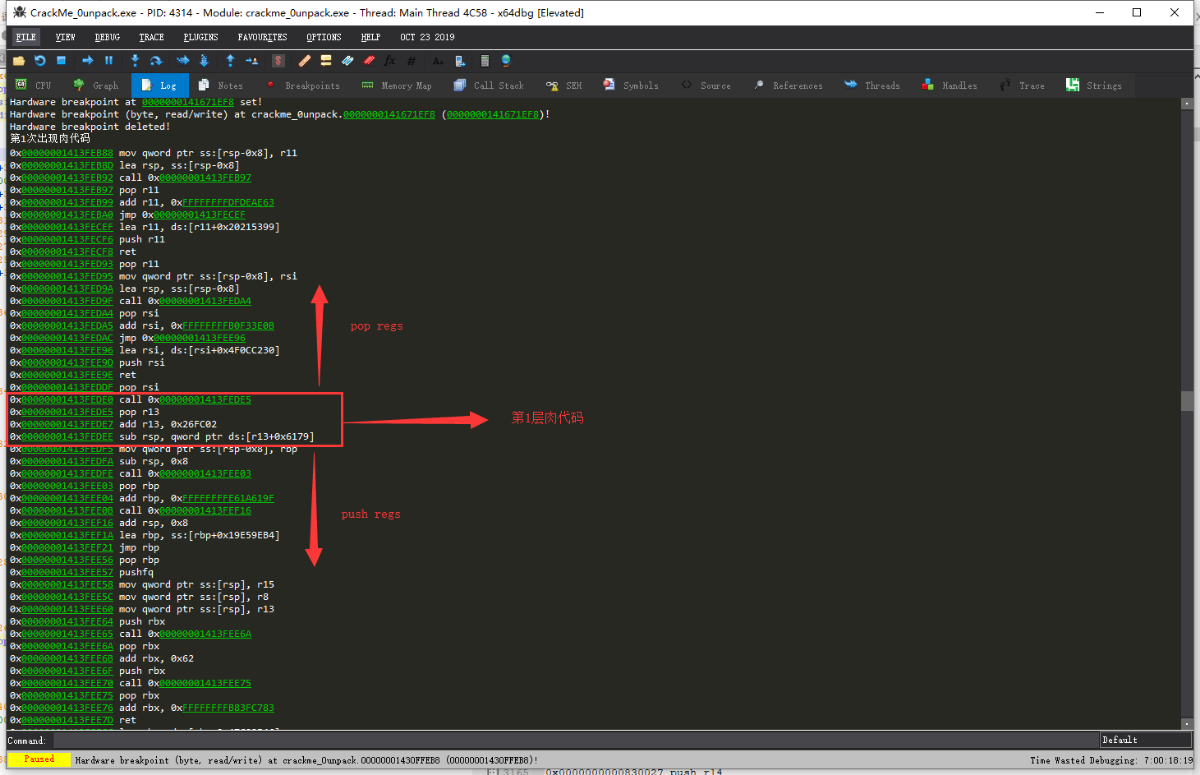This screenshot has height=775, width=1200.
Task: Switch to the Source tab
Action: tap(706, 85)
